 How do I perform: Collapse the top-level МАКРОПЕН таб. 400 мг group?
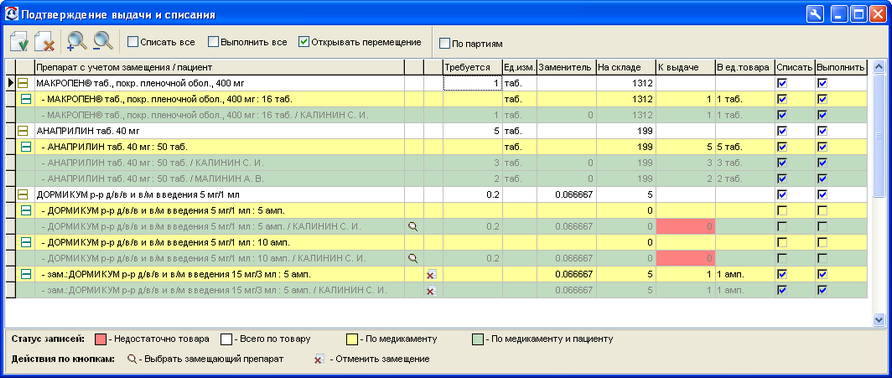(x=23, y=83)
